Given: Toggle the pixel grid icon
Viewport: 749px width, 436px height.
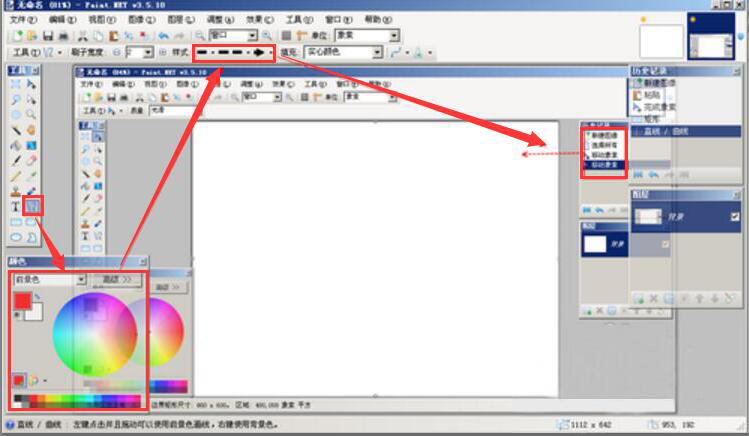Looking at the screenshot, I should pyautogui.click(x=286, y=35).
